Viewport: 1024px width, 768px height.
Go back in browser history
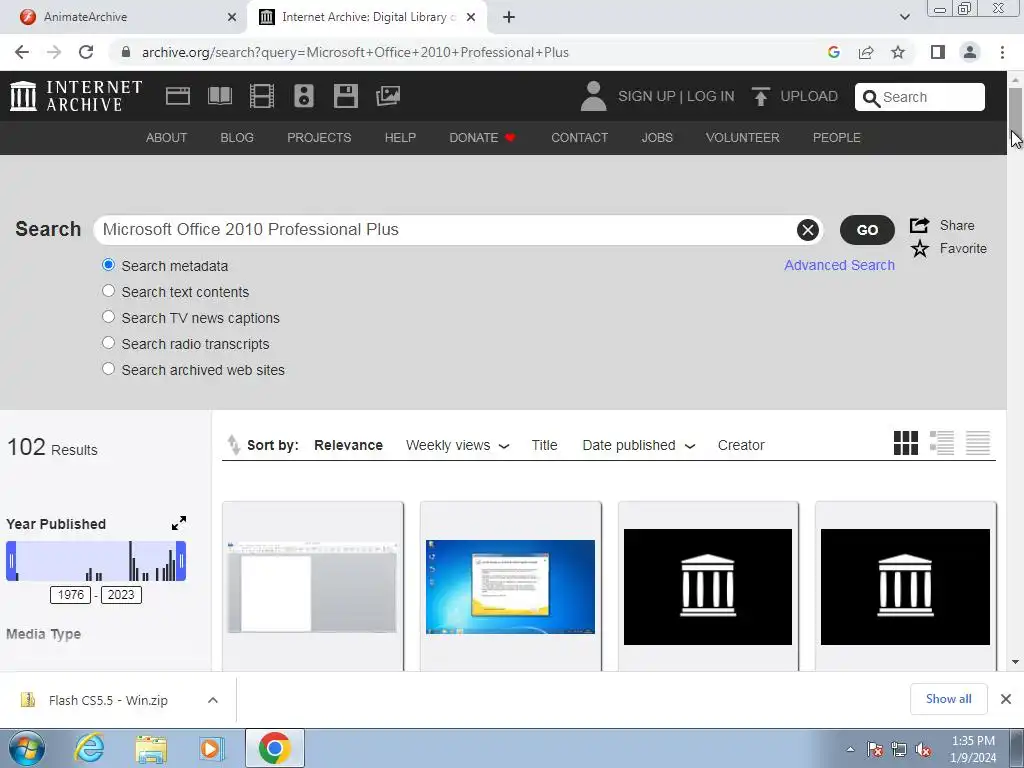click(x=22, y=52)
